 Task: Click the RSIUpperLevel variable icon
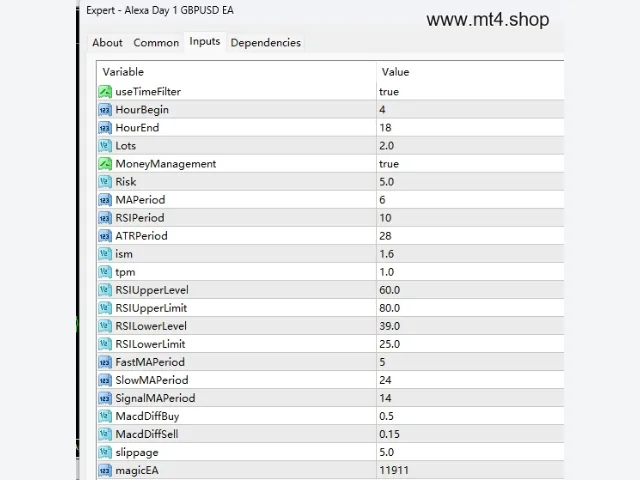[x=105, y=290]
